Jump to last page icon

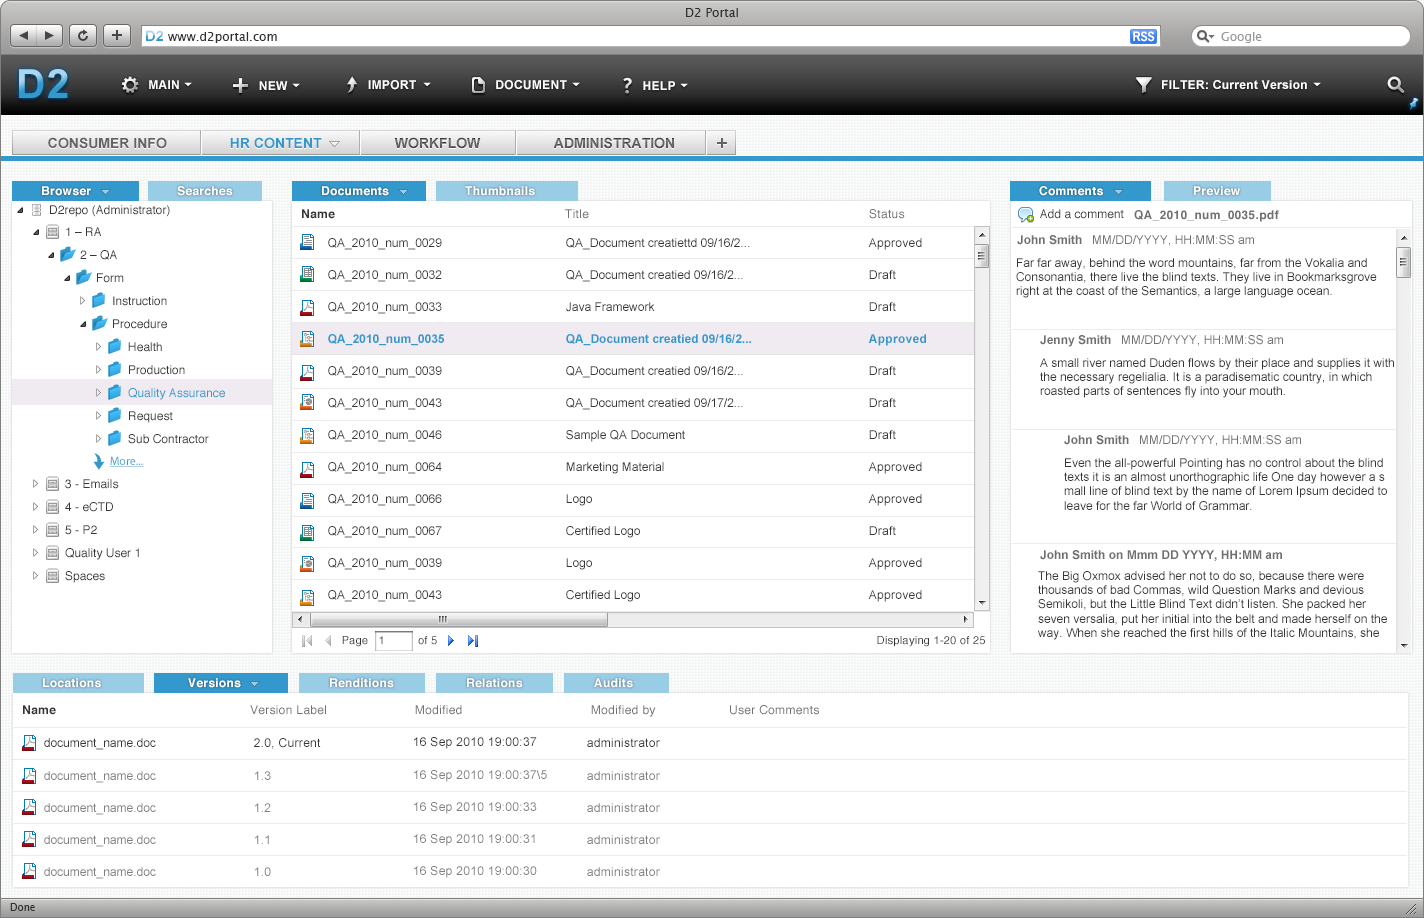click(x=473, y=641)
